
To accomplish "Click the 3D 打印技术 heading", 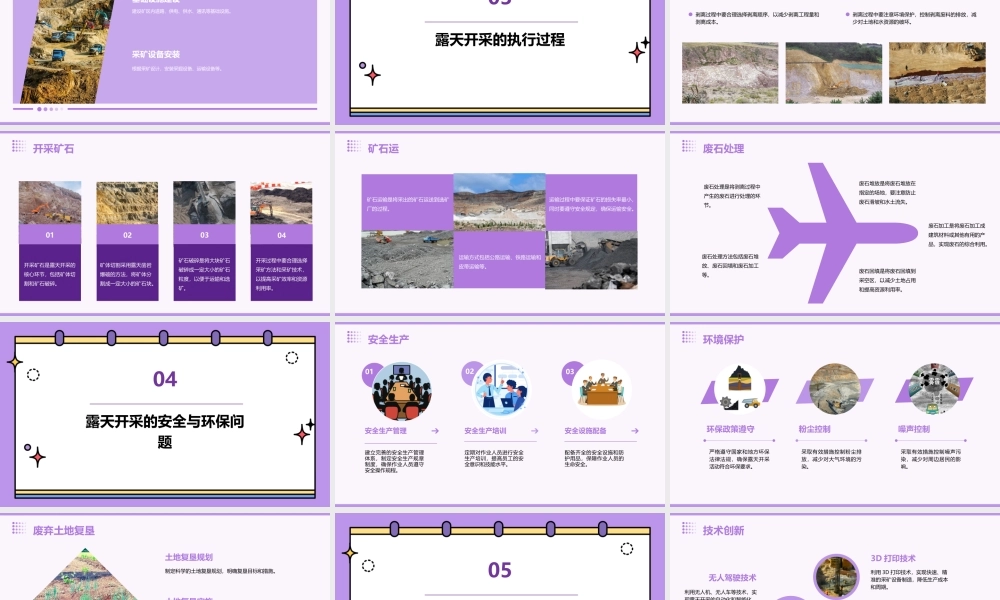I will 893,558.
